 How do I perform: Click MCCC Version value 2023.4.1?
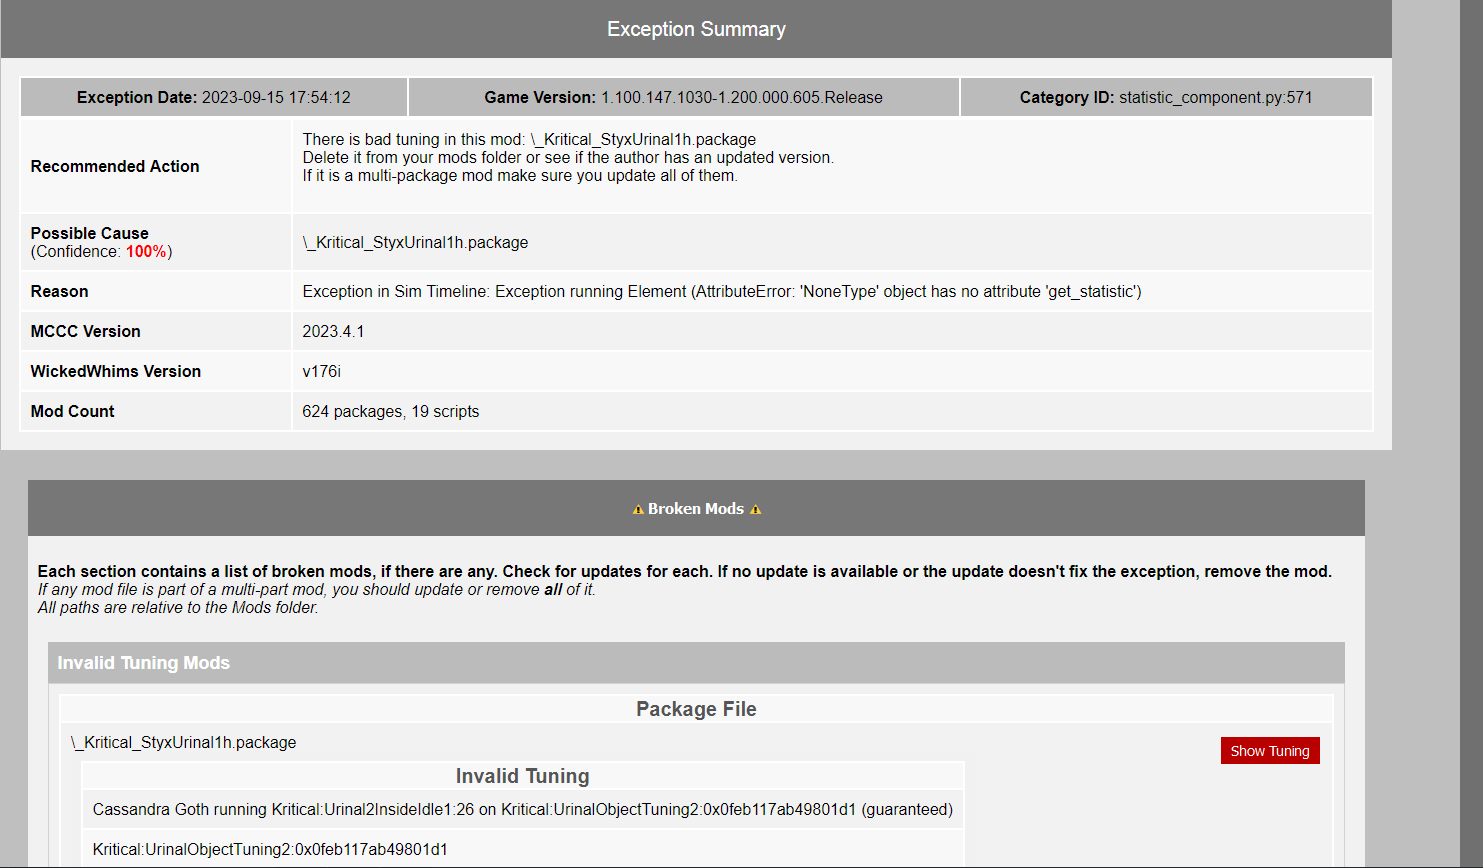click(333, 331)
